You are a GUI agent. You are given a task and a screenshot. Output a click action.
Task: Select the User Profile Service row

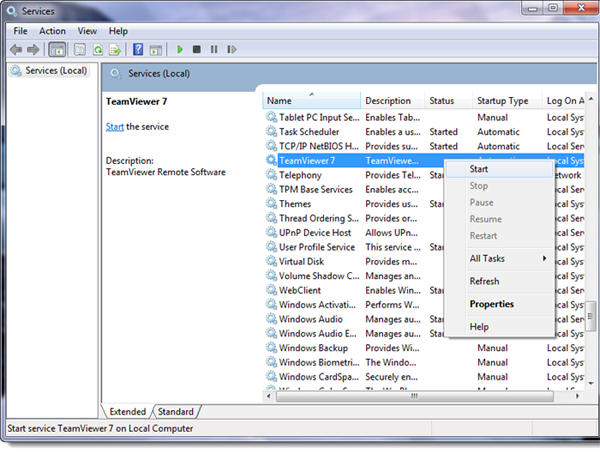(x=424, y=247)
